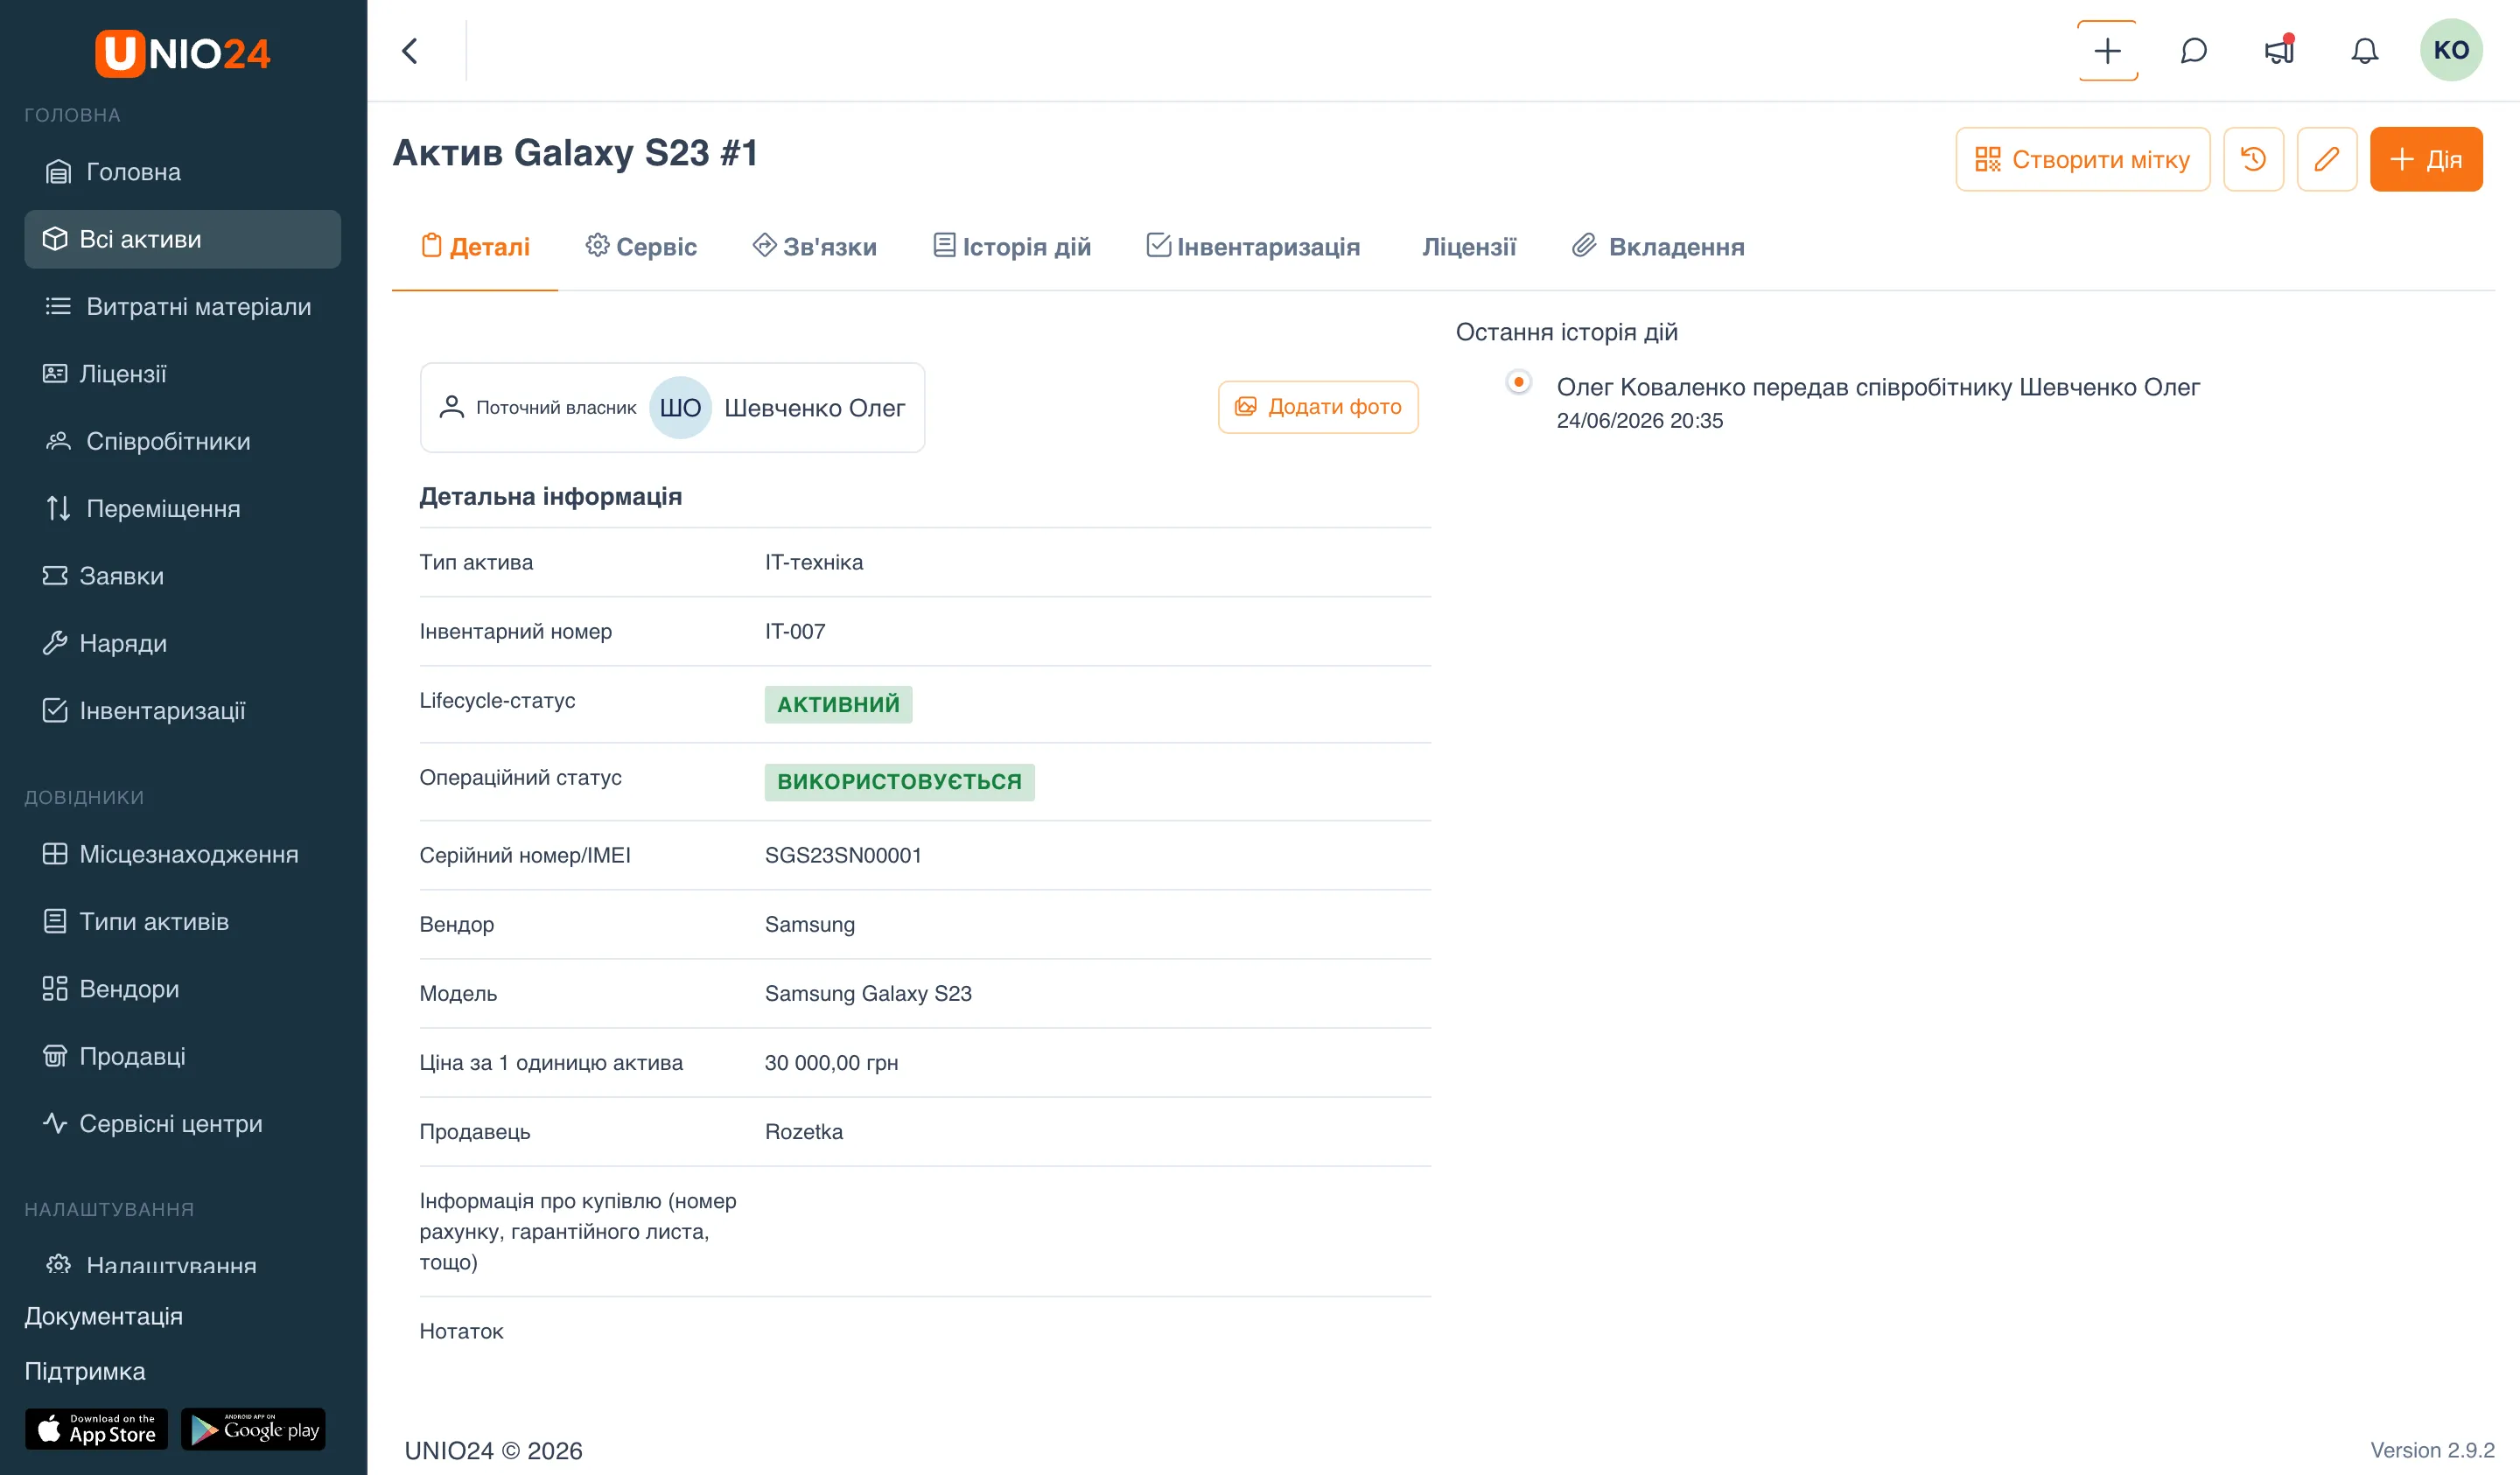Click the wrench icon beside 'Наряди'
Image resolution: width=2520 pixels, height=1475 pixels.
55,643
